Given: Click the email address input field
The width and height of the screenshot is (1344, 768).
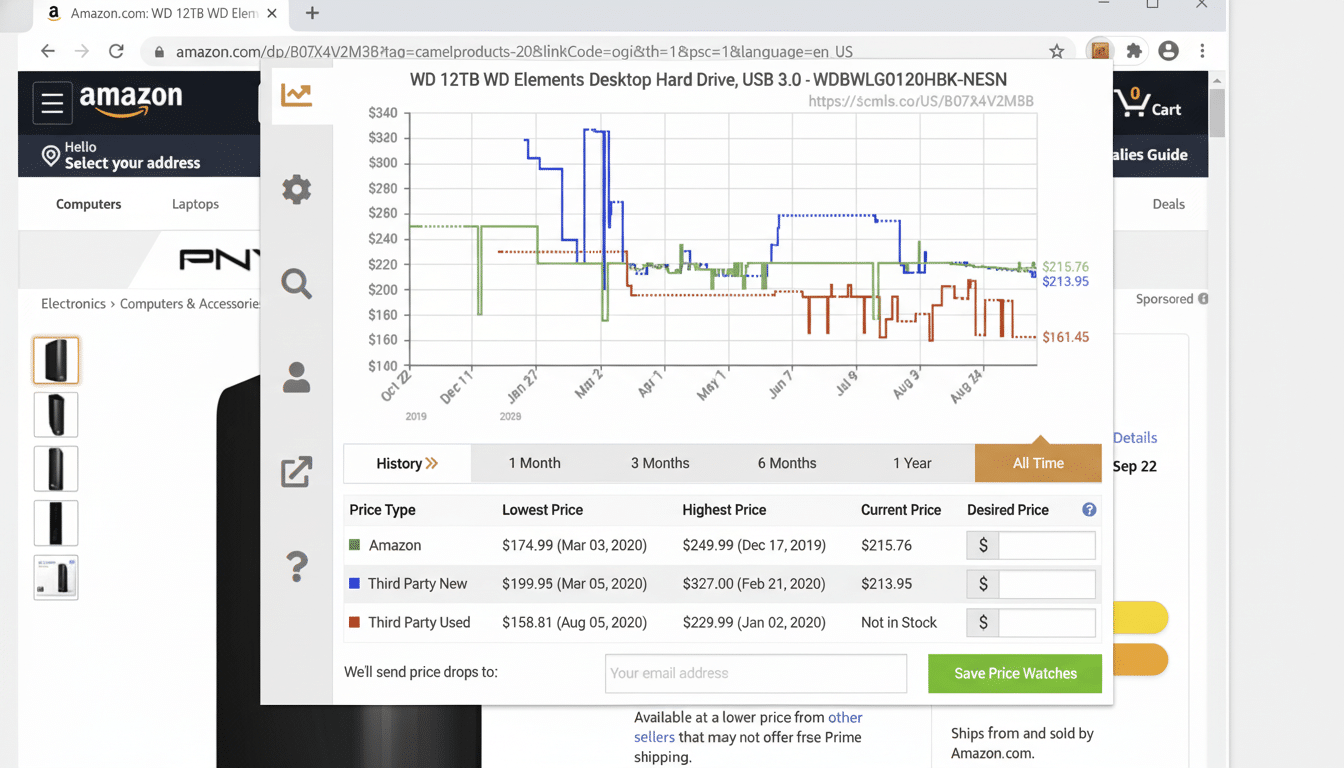Looking at the screenshot, I should (755, 673).
